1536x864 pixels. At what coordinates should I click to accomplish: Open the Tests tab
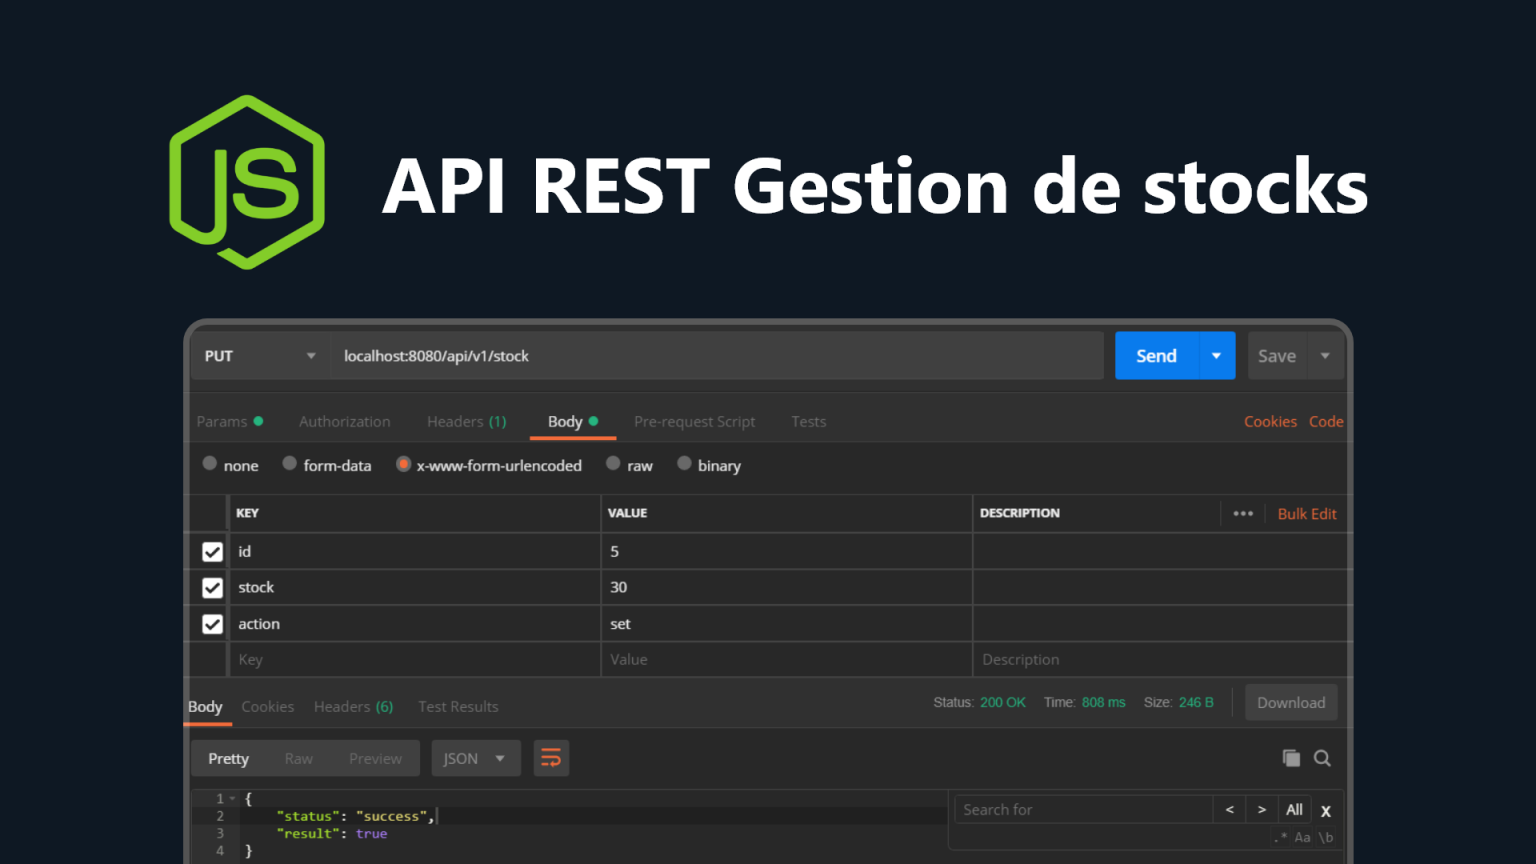[x=809, y=422]
